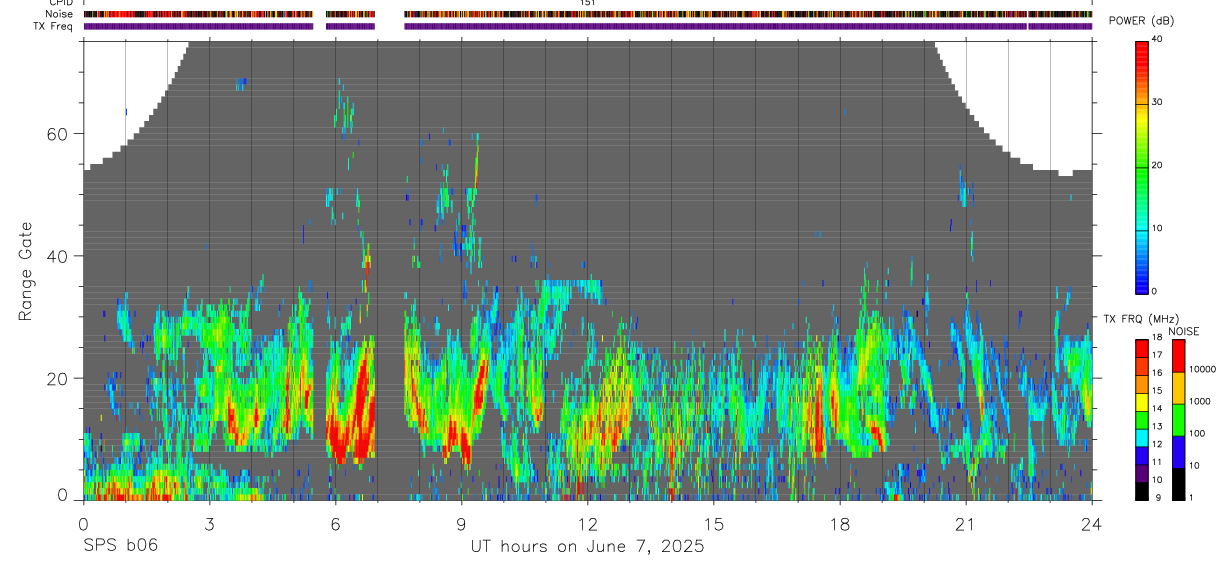Click the 21 hour axis label

coord(965,524)
